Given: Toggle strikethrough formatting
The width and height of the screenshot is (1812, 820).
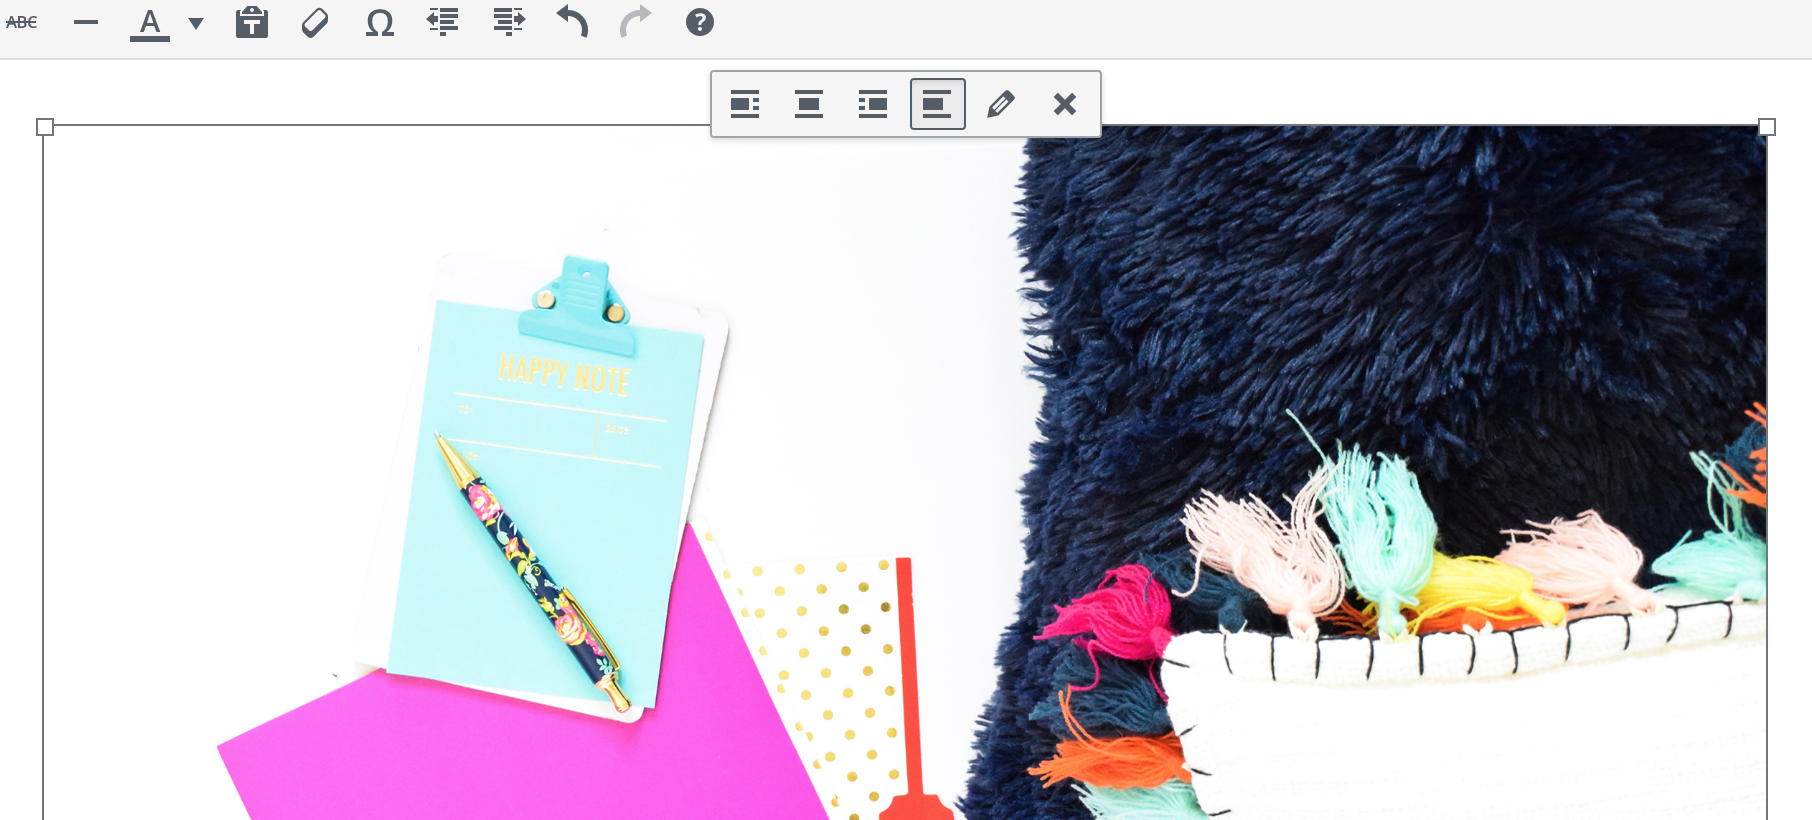Looking at the screenshot, I should pyautogui.click(x=22, y=22).
